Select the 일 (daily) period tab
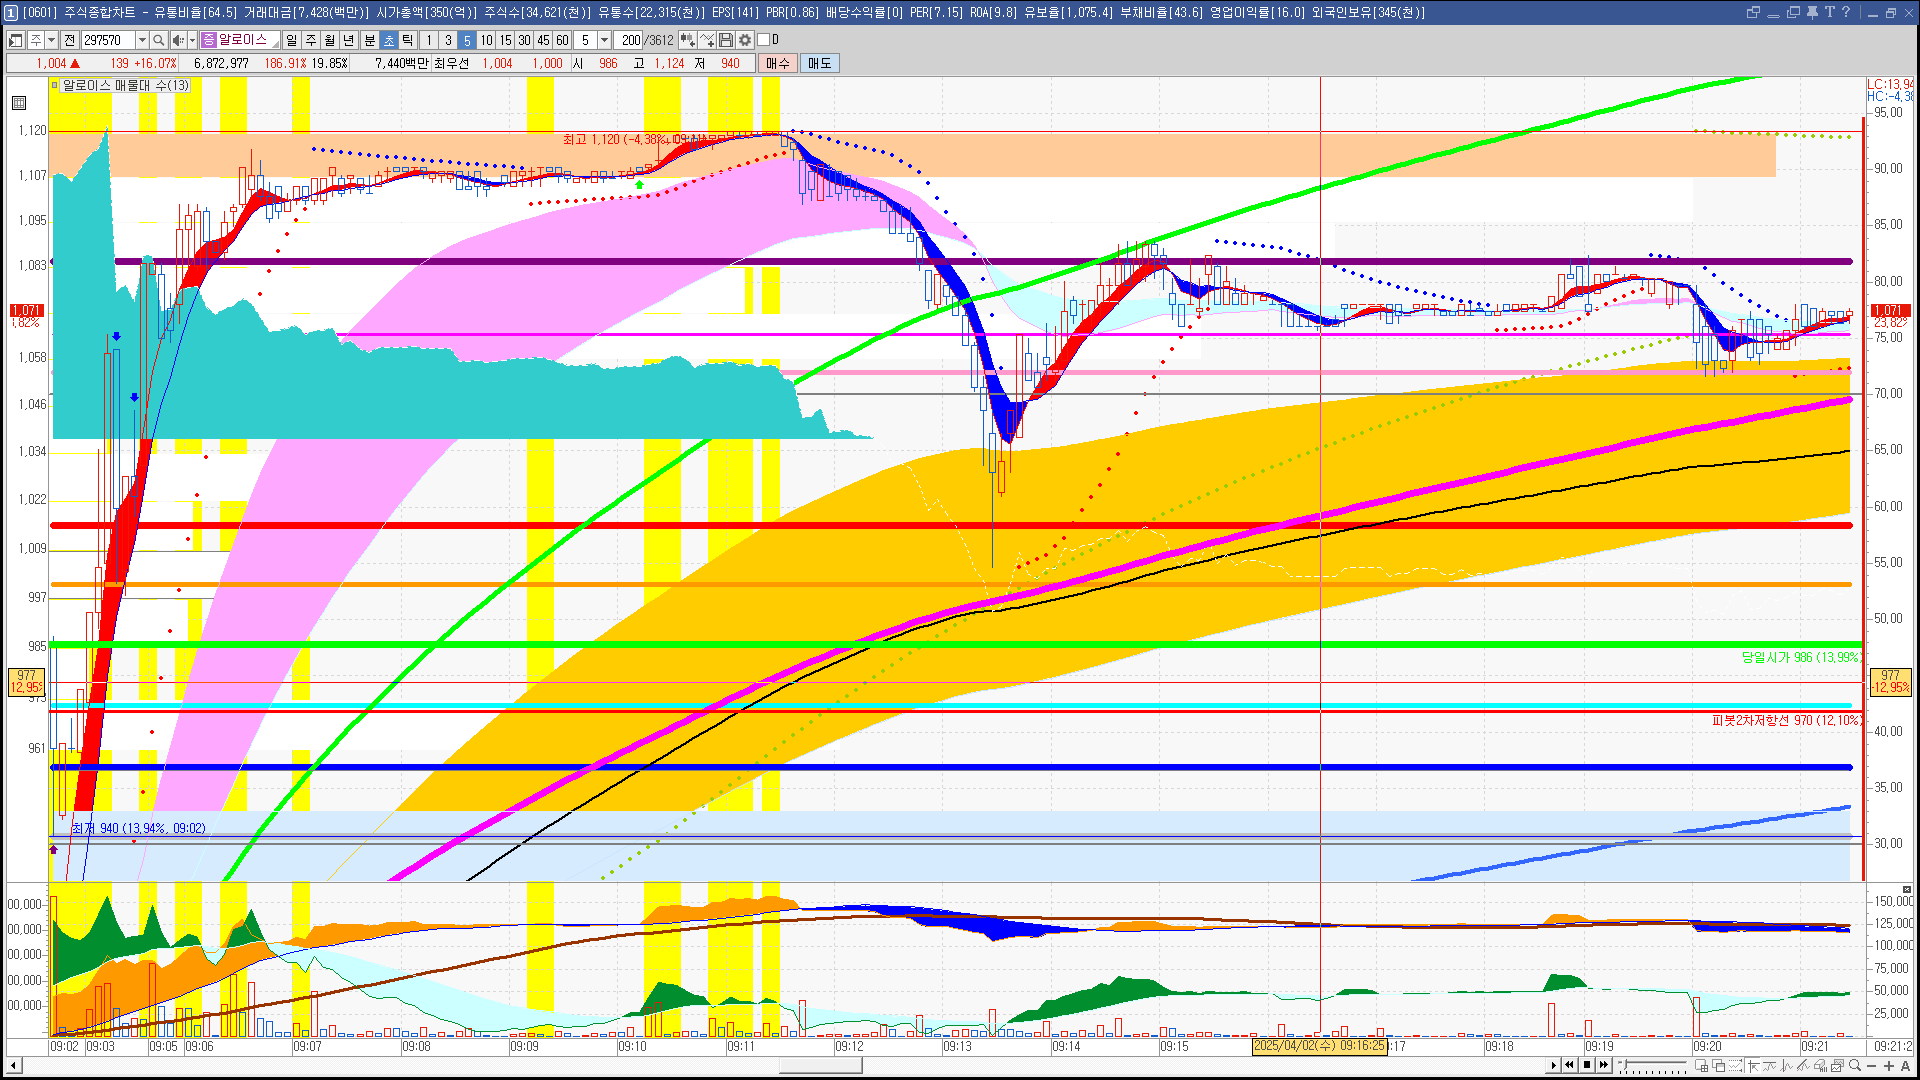 point(291,40)
